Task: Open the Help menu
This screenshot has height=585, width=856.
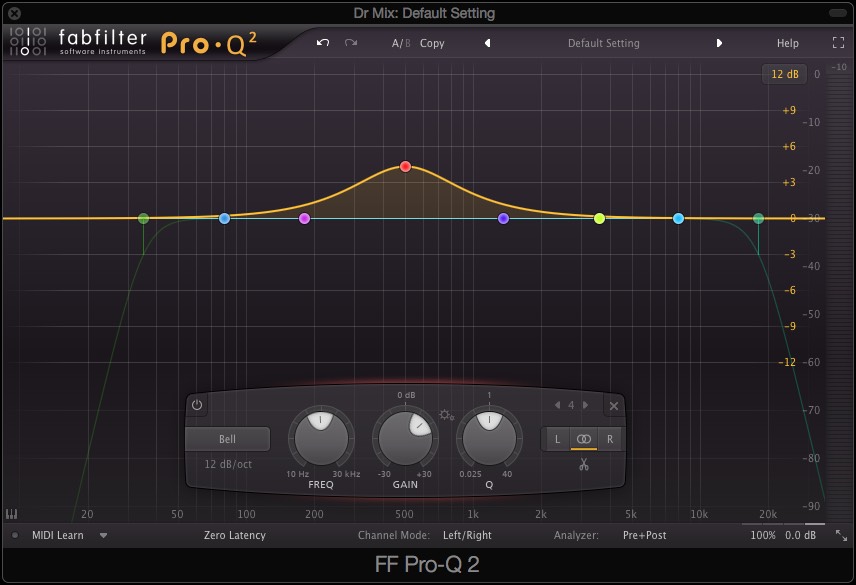Action: tap(787, 43)
